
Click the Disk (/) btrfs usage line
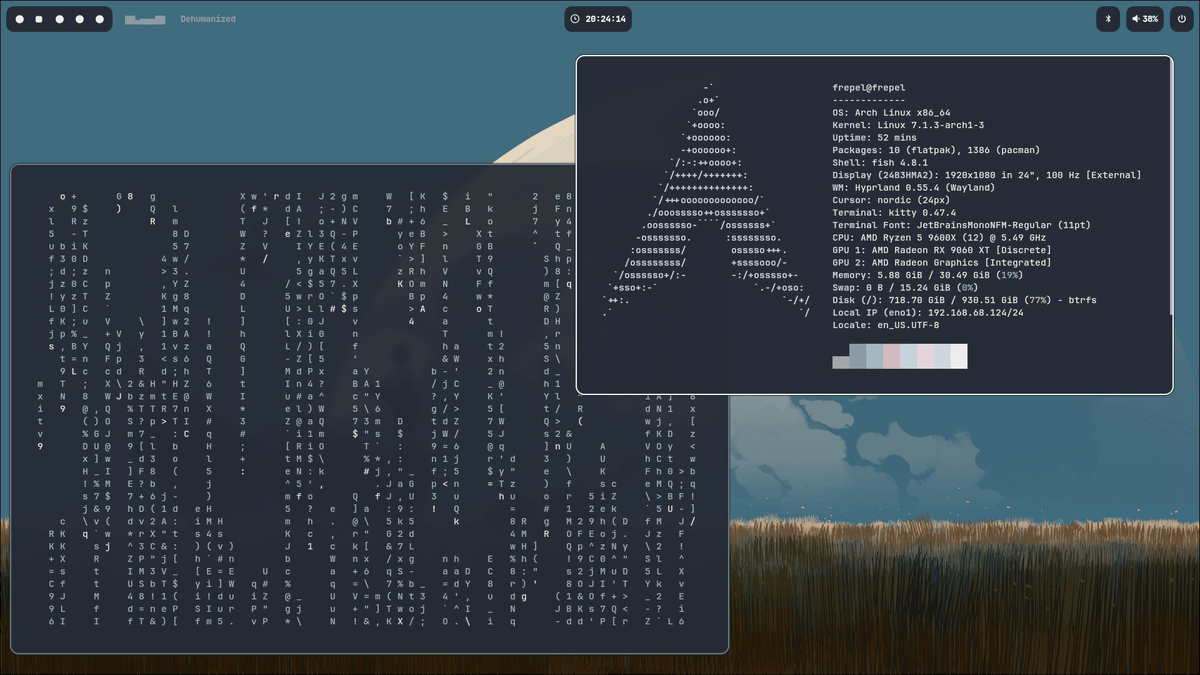tap(964, 300)
